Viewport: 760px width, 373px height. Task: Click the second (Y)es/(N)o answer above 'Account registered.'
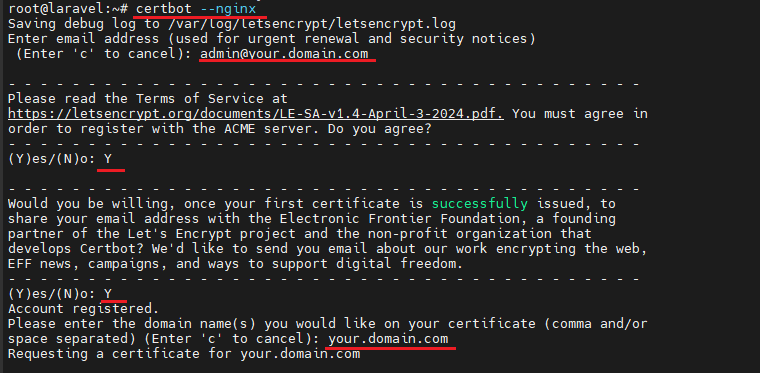(x=108, y=294)
